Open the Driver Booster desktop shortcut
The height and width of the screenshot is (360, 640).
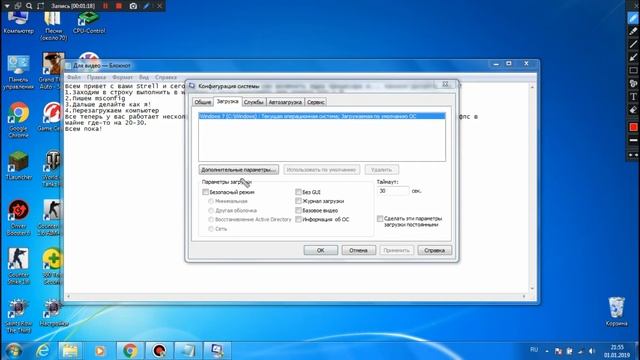tap(18, 218)
